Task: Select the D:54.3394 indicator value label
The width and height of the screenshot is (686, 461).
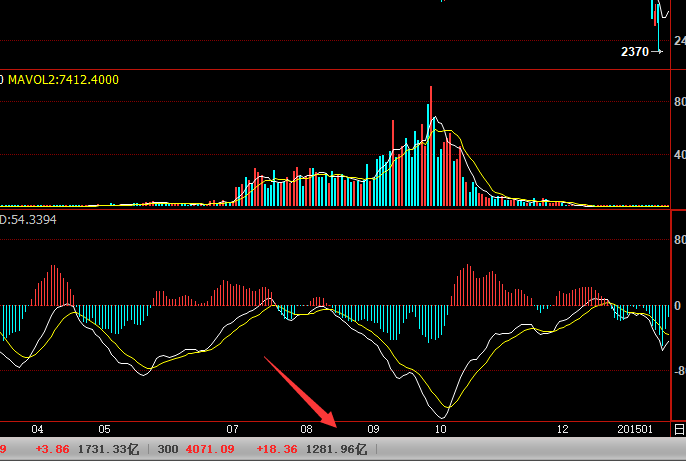Action: click(29, 218)
